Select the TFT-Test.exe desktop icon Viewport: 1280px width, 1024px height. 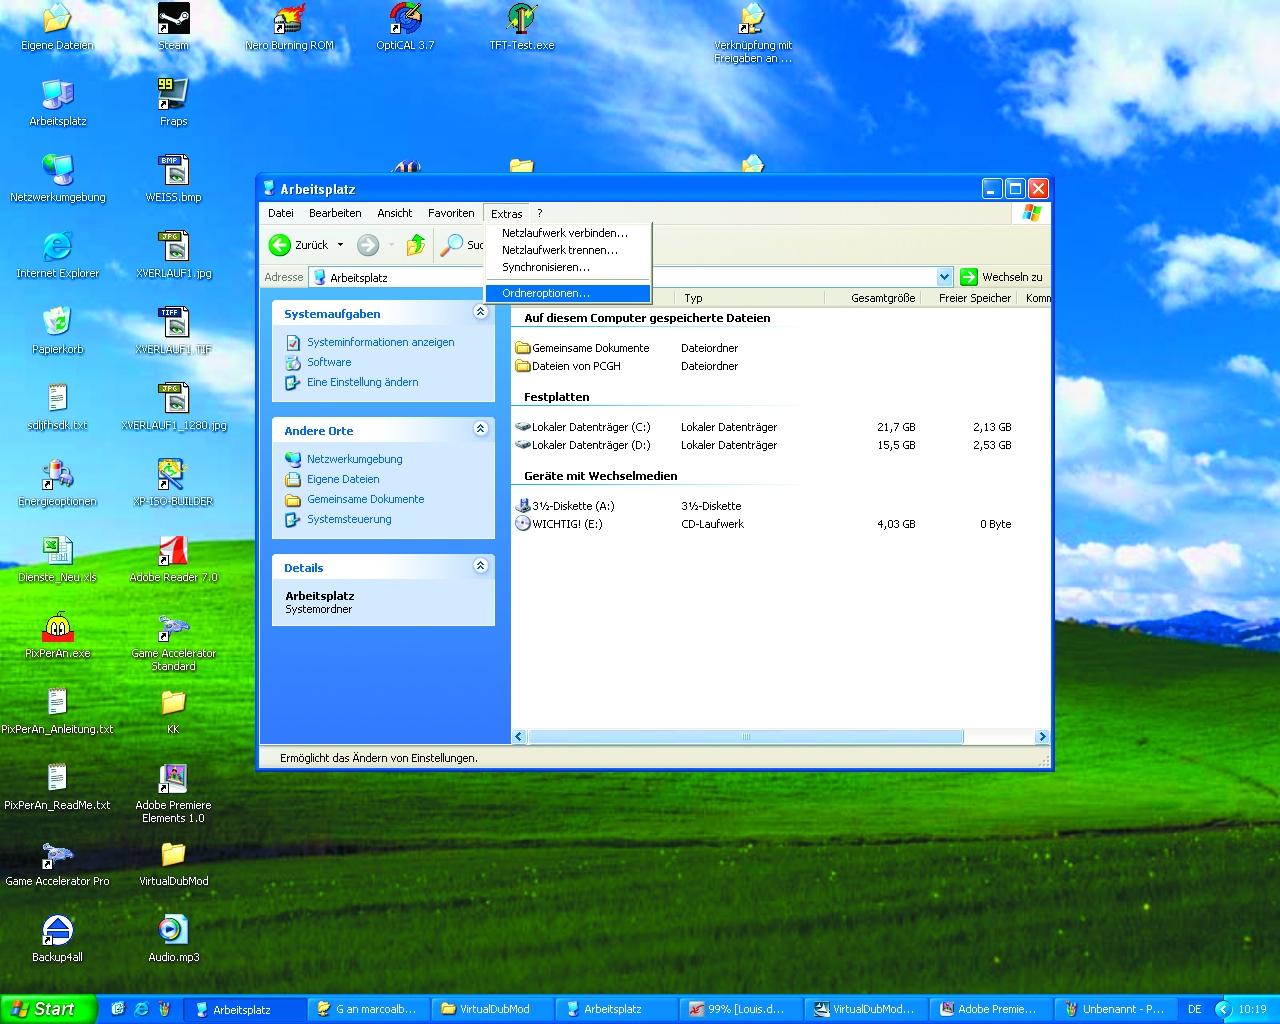pyautogui.click(x=521, y=27)
